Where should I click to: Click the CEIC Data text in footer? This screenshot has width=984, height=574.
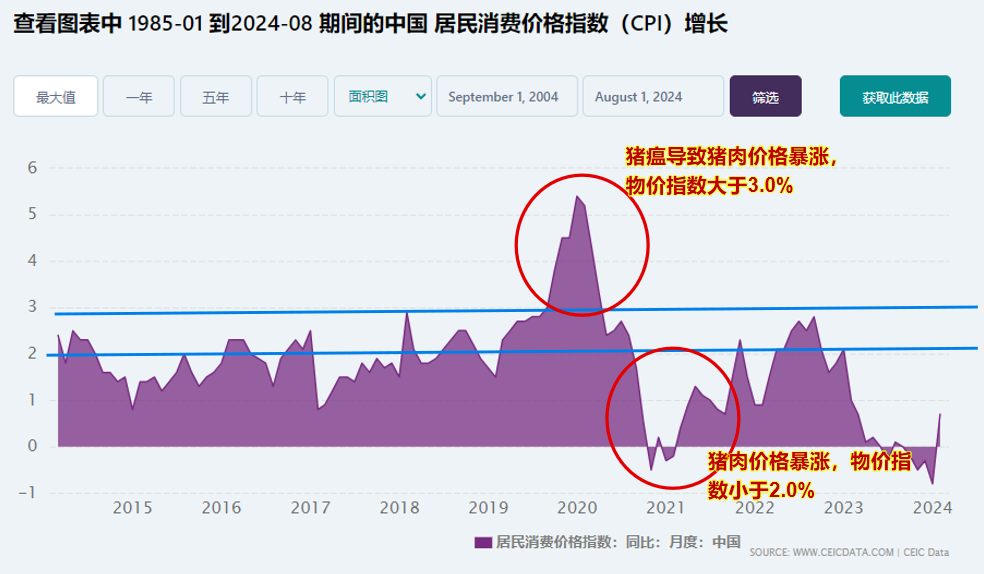tap(926, 552)
